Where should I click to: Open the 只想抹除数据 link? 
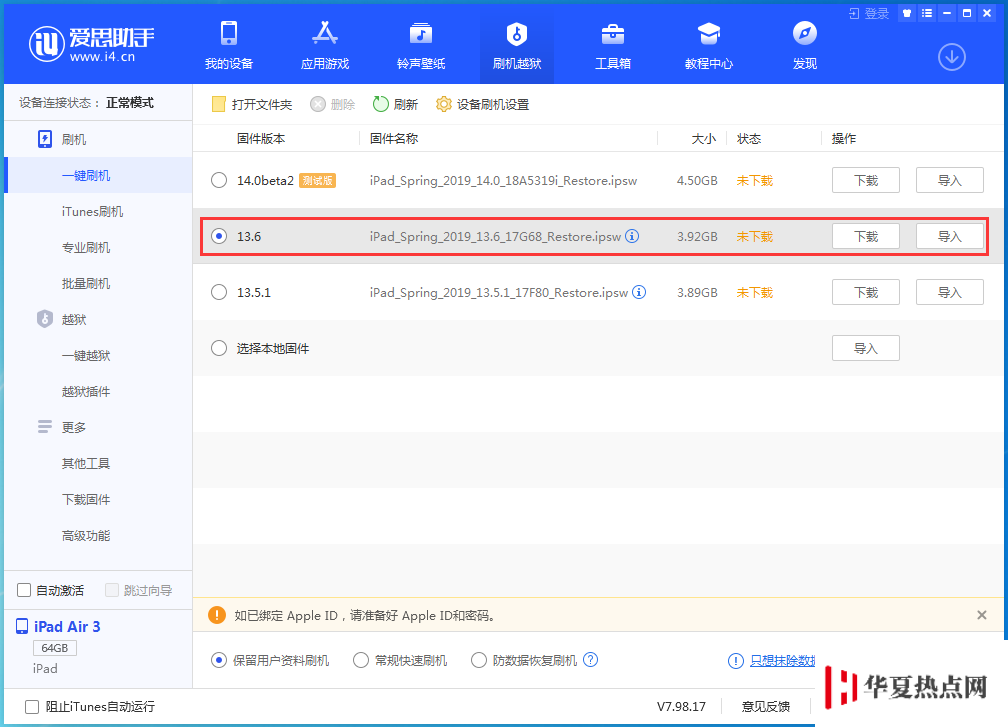pos(782,660)
